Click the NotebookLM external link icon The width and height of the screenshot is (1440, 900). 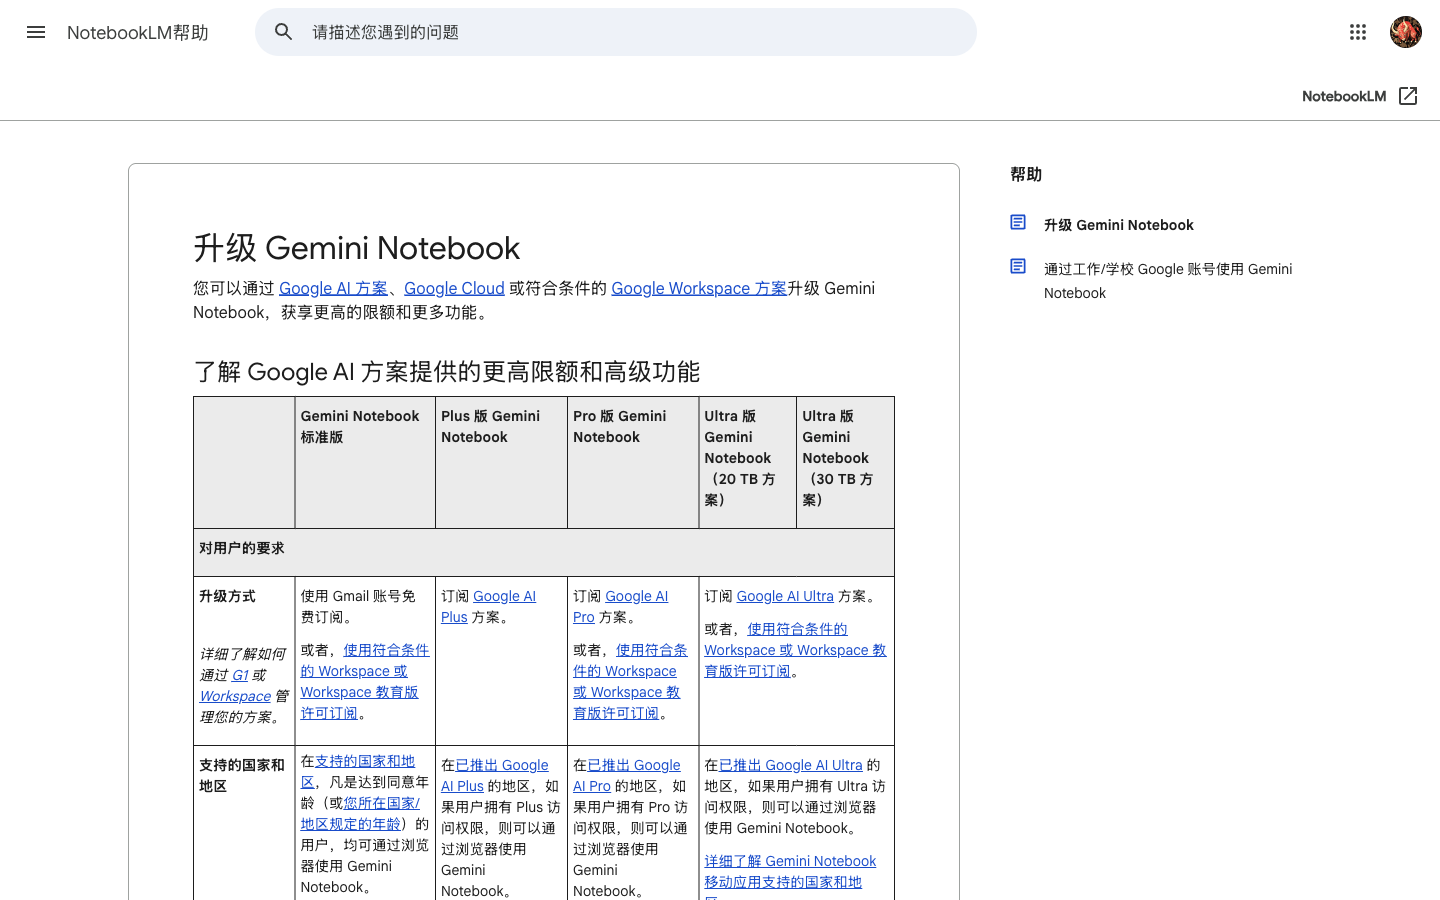1408,96
